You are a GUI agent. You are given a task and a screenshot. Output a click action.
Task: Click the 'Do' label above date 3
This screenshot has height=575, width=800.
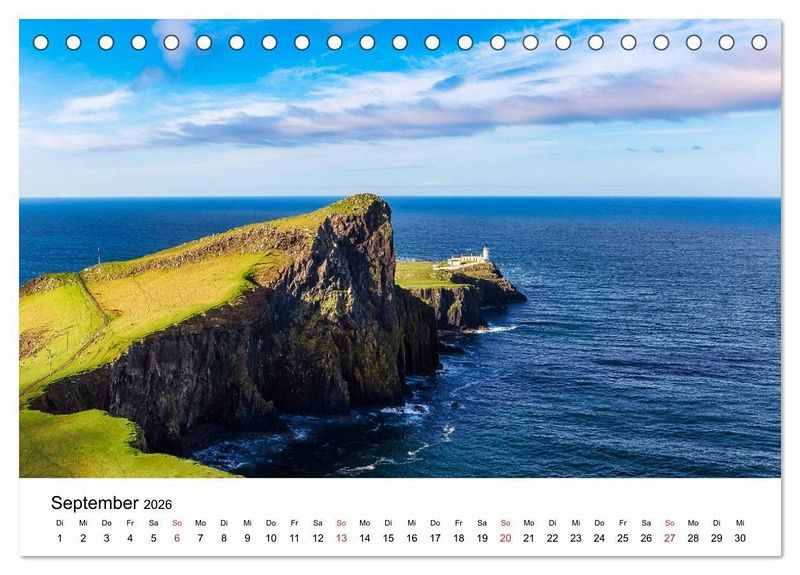tap(107, 523)
